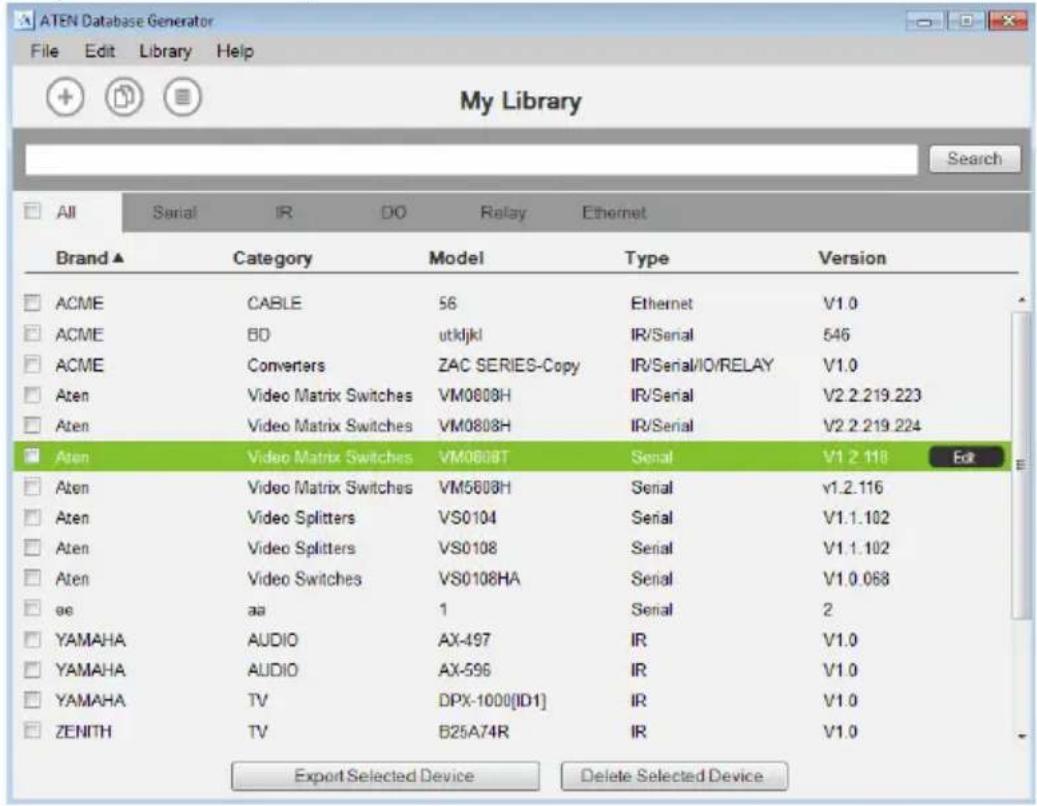Select the ZAC SERIES-Copy model cell
This screenshot has height=806, width=1037.
(509, 365)
